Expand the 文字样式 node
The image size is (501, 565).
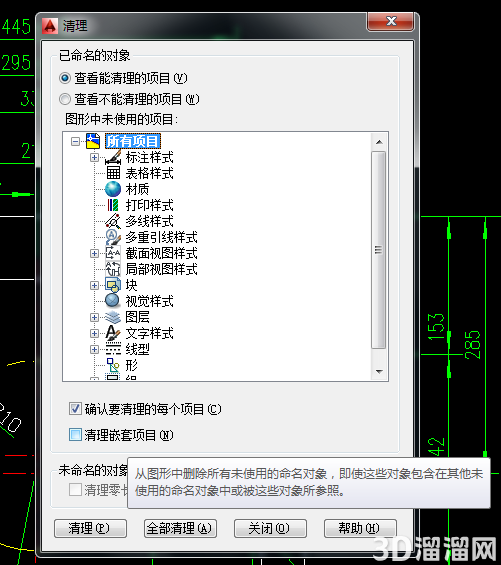94,333
